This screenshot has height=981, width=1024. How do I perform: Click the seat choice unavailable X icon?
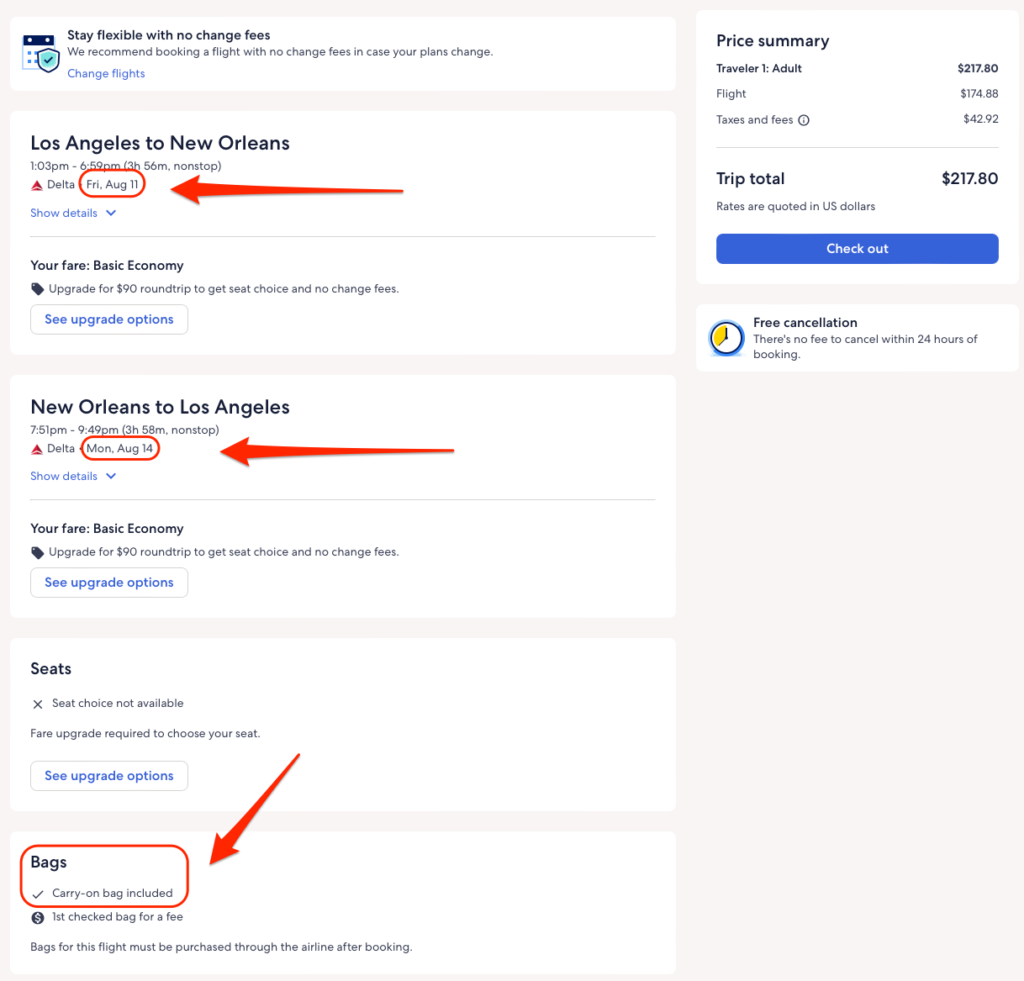coord(38,704)
